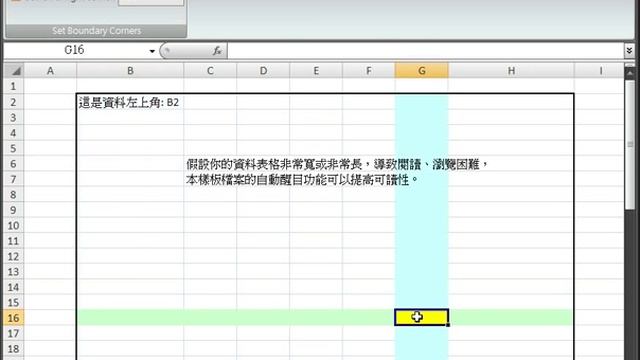Click the vertical scrollbar thumb
640x360 pixels.
pyautogui.click(x=630, y=145)
